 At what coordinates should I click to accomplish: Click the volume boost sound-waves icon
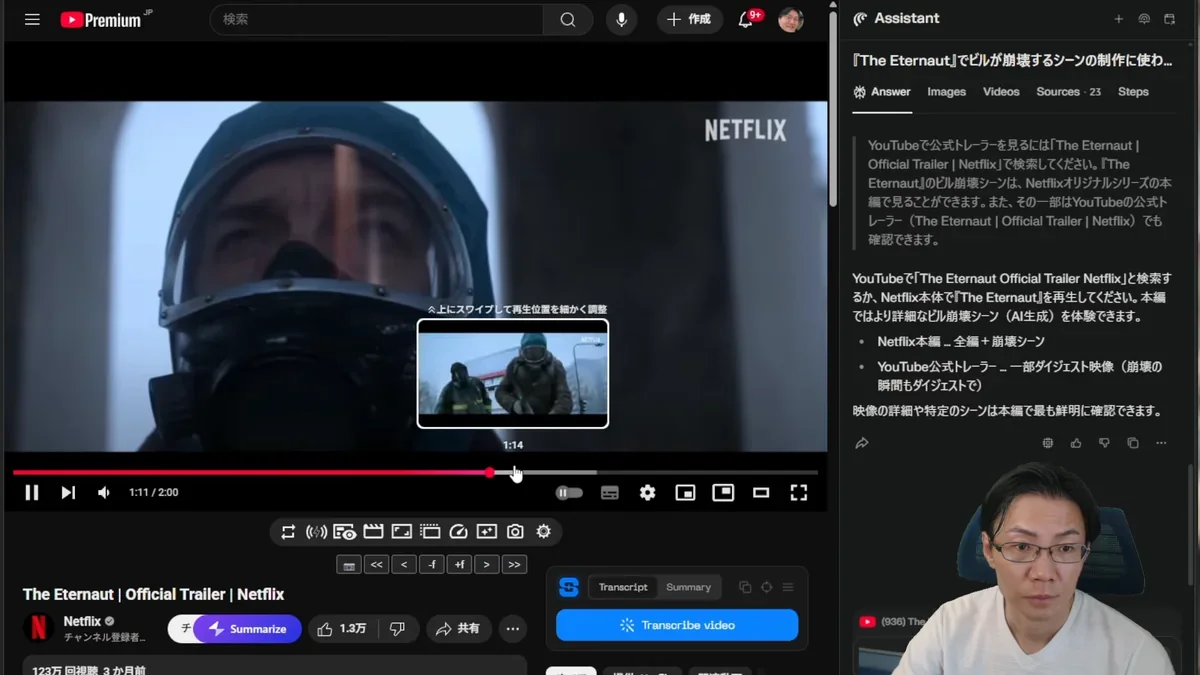pos(316,532)
